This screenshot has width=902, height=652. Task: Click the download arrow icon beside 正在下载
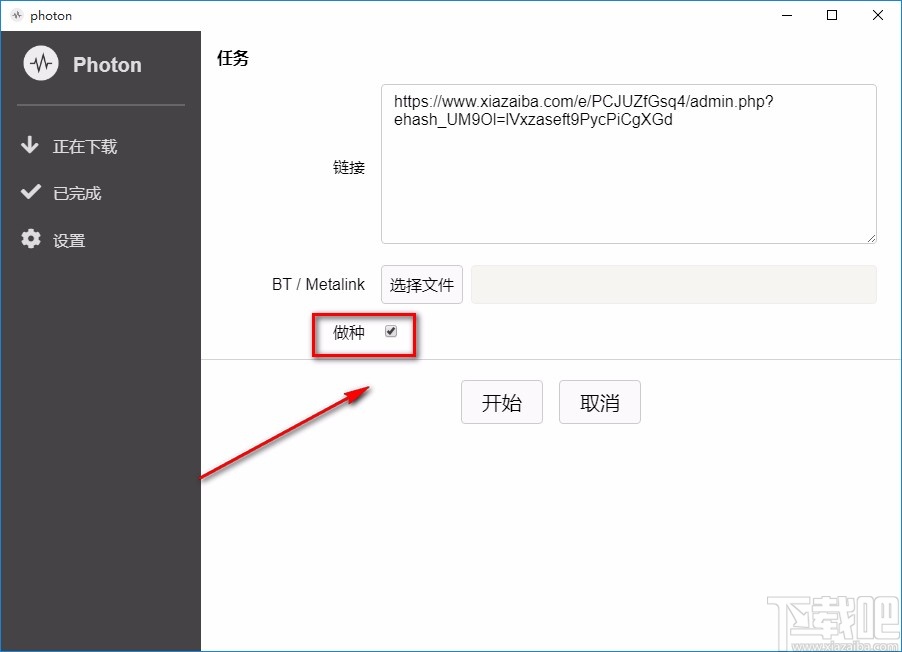pos(31,146)
